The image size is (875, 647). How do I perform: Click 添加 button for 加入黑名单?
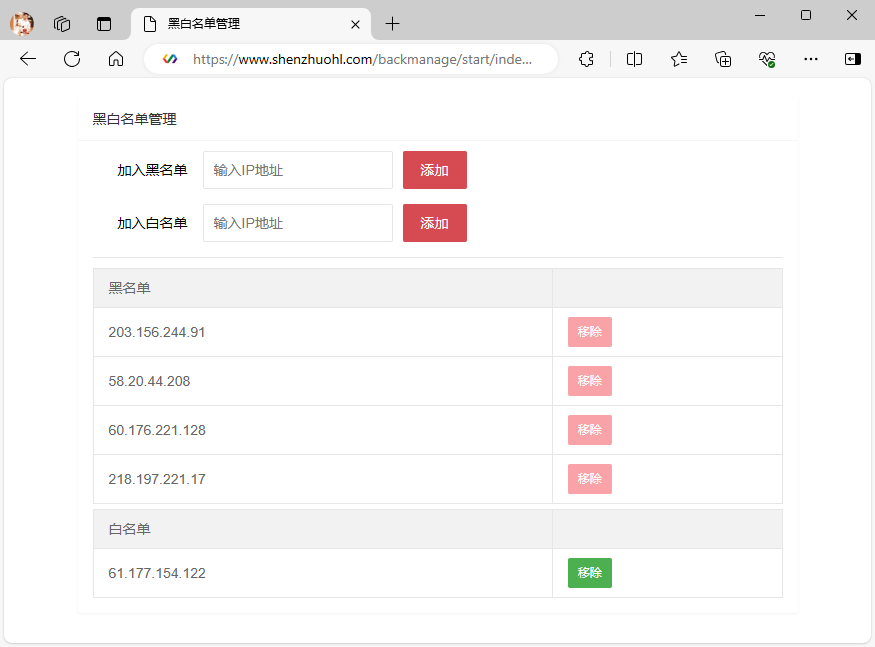coord(434,170)
